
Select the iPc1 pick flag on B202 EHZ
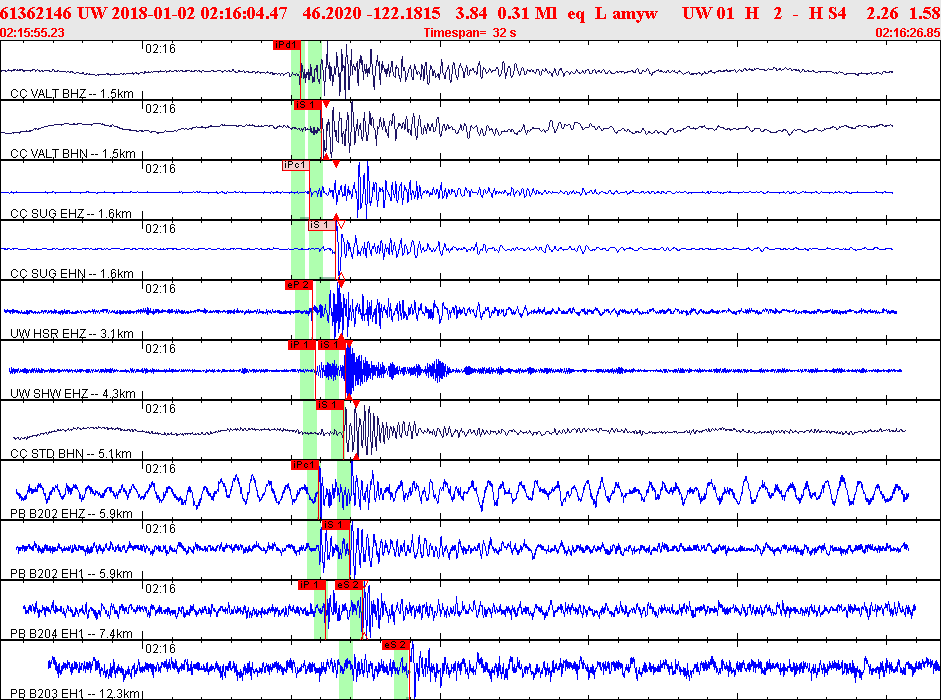click(305, 465)
